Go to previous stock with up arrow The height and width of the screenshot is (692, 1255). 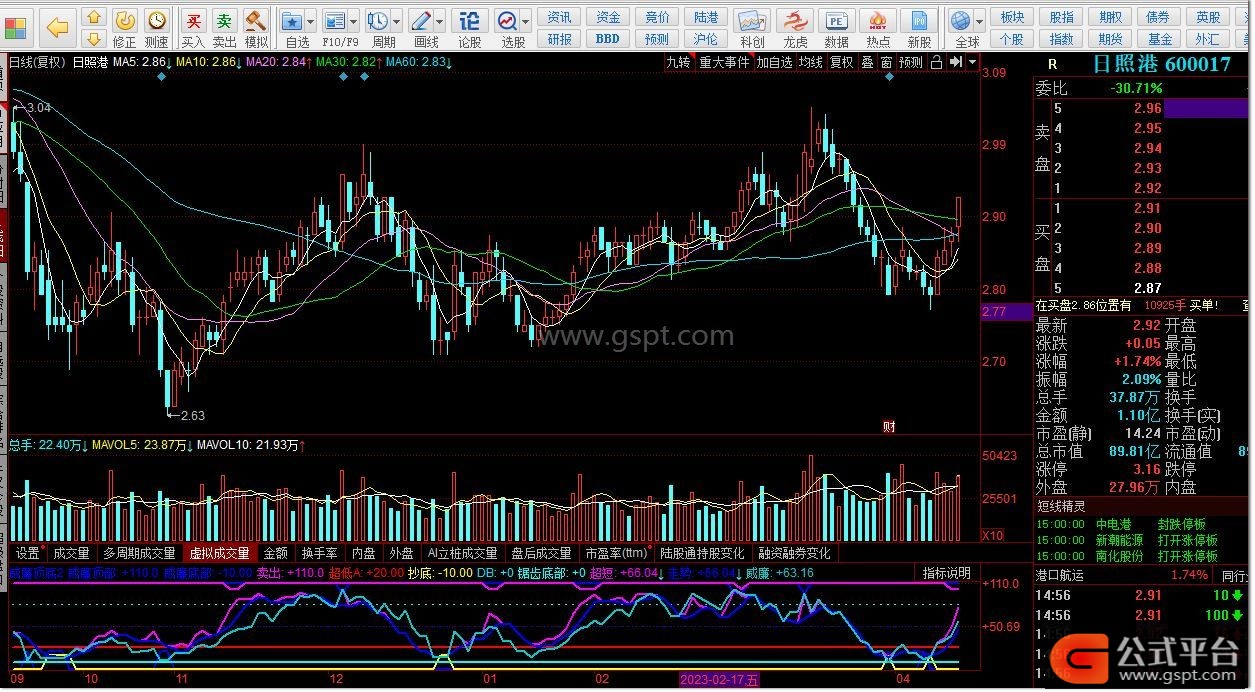coord(93,17)
